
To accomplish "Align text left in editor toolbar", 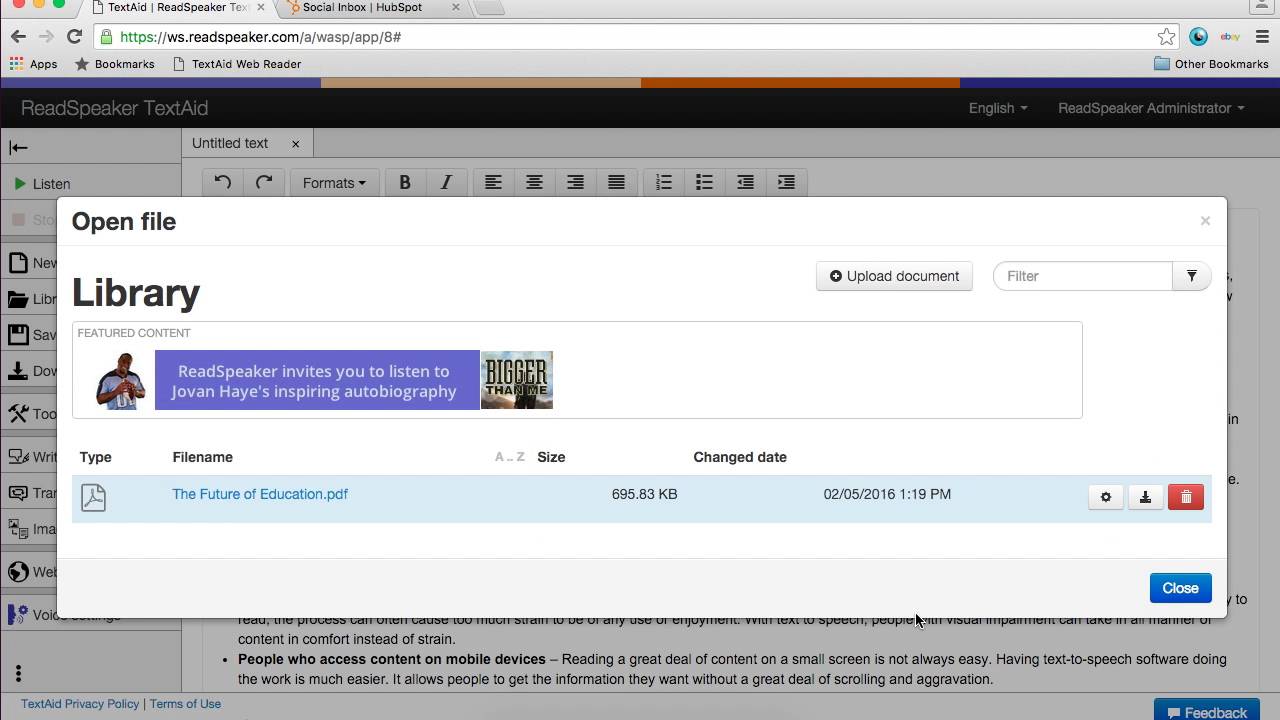I will click(x=493, y=183).
